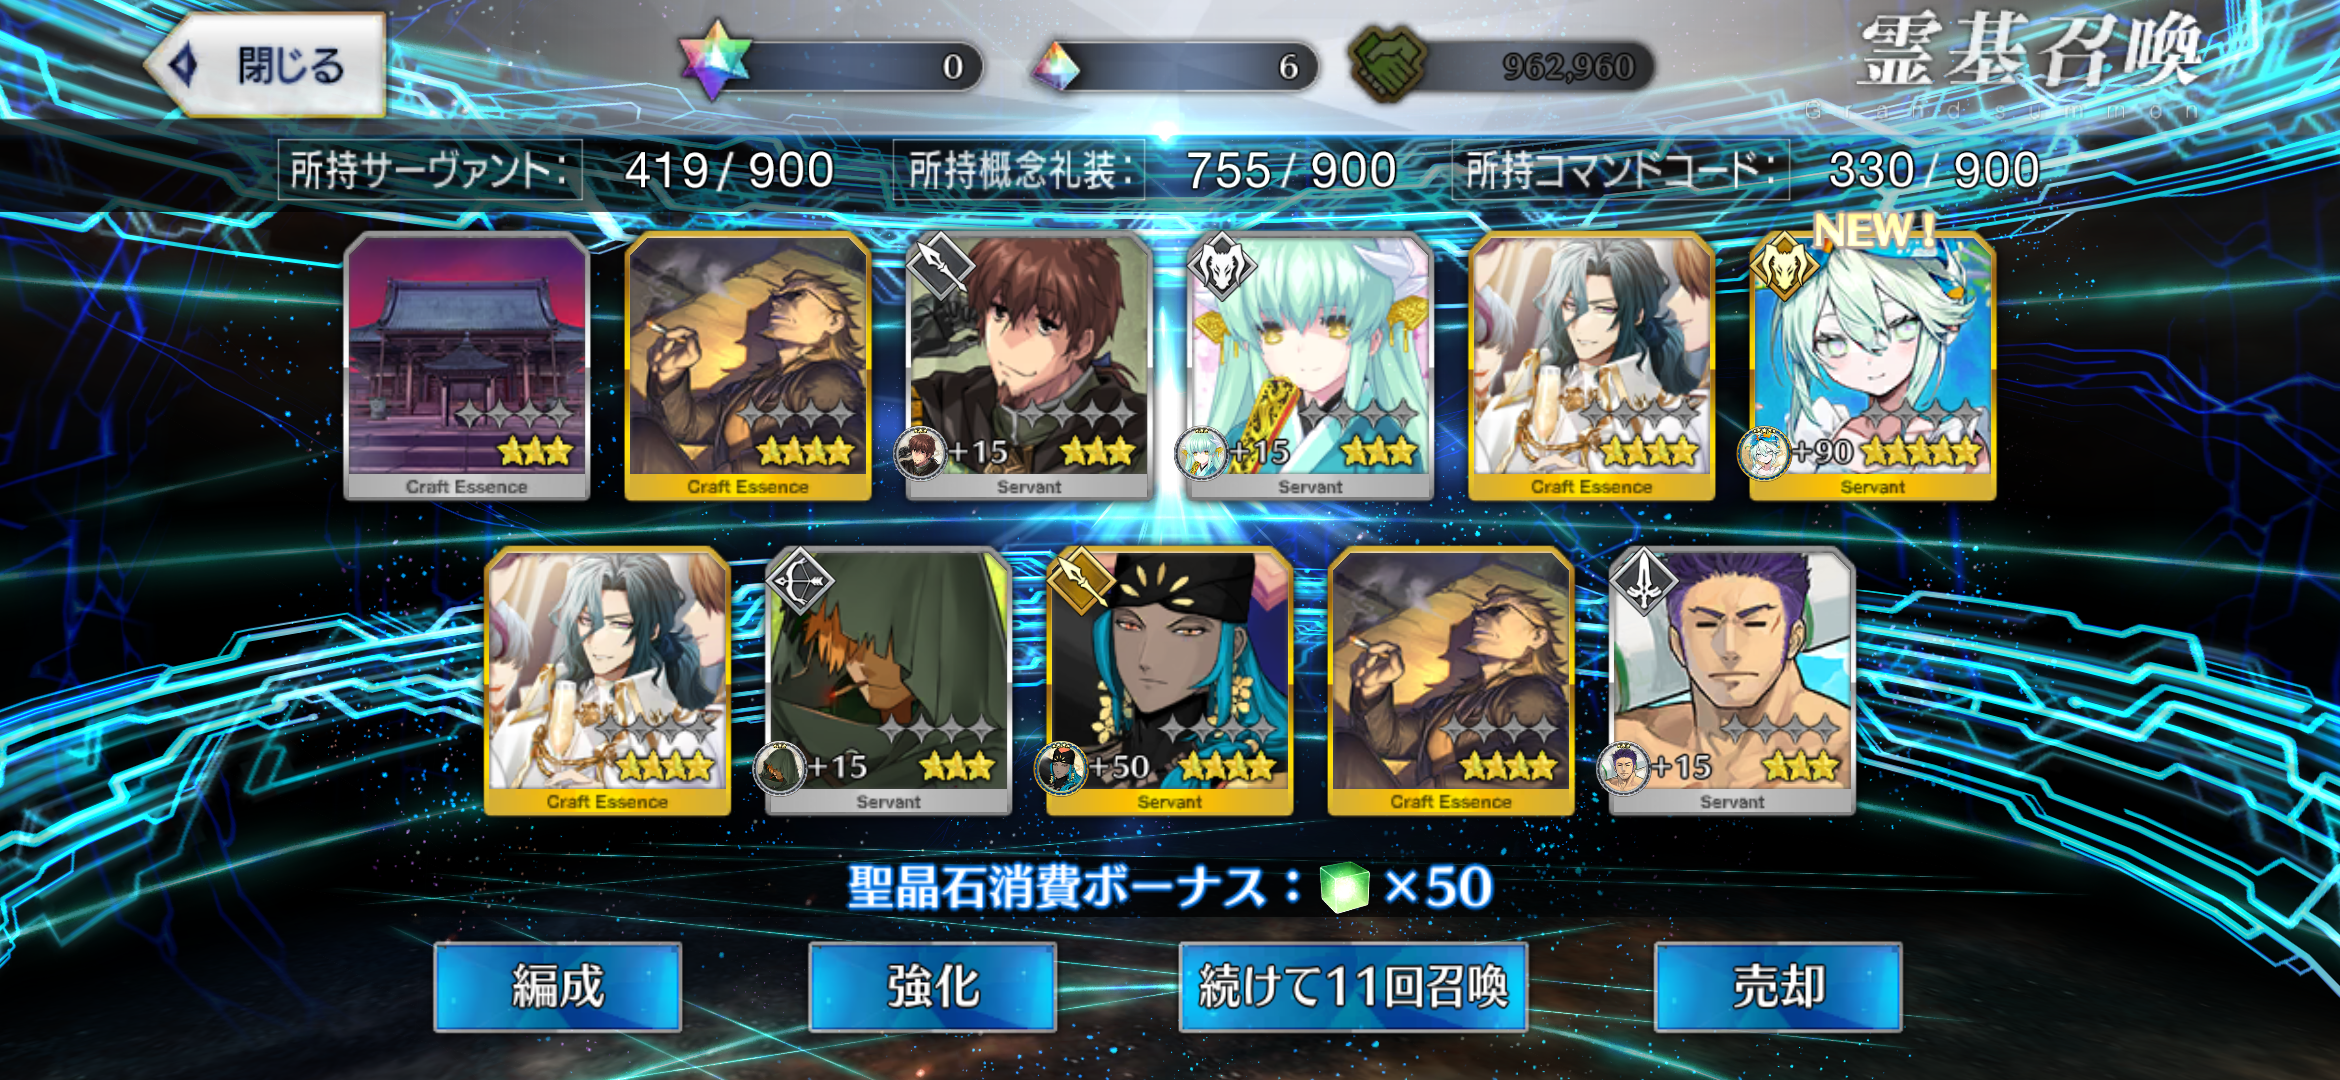
Task: Open the 売却 sell menu
Action: (x=1778, y=987)
